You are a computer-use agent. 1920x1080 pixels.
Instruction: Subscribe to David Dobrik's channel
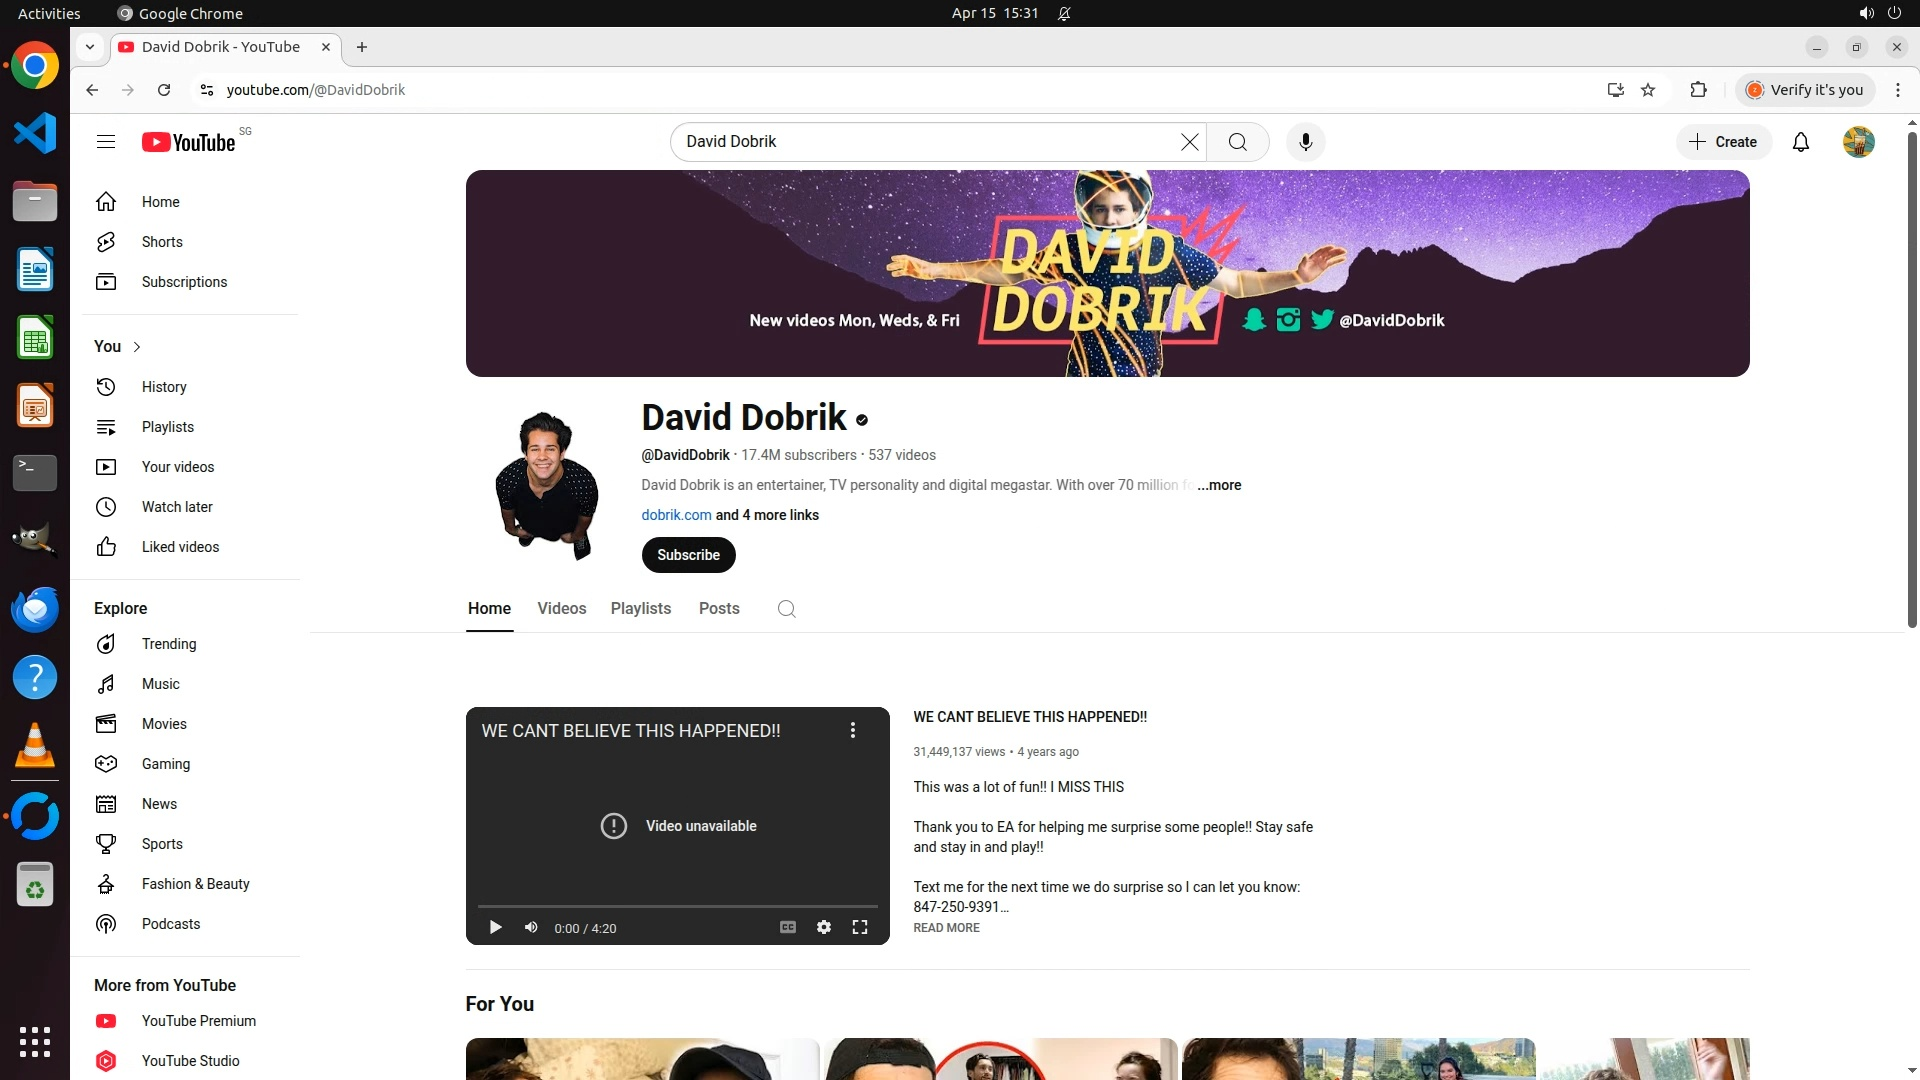688,555
